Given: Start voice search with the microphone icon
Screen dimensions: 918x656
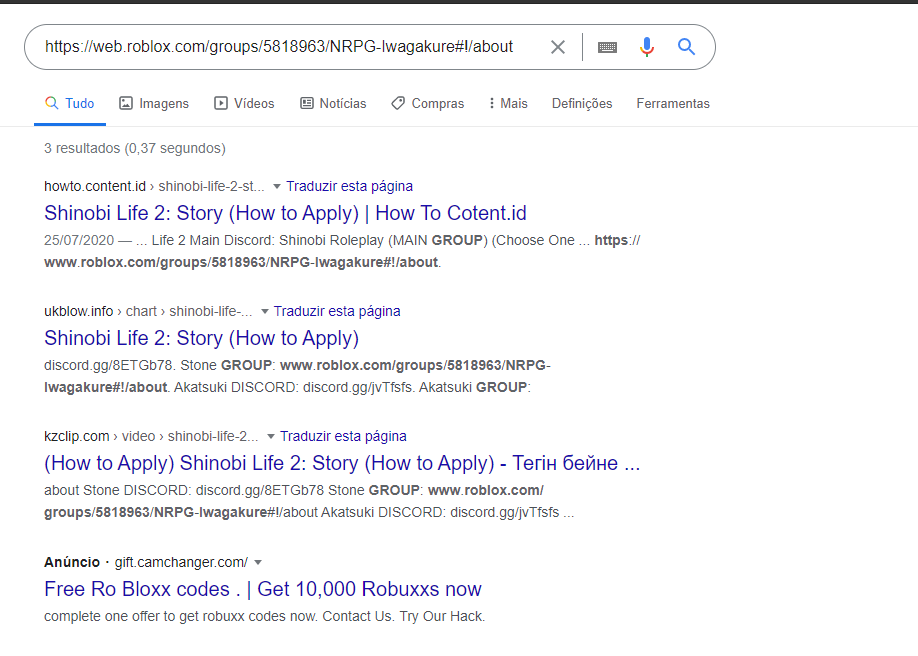Looking at the screenshot, I should click(x=647, y=47).
